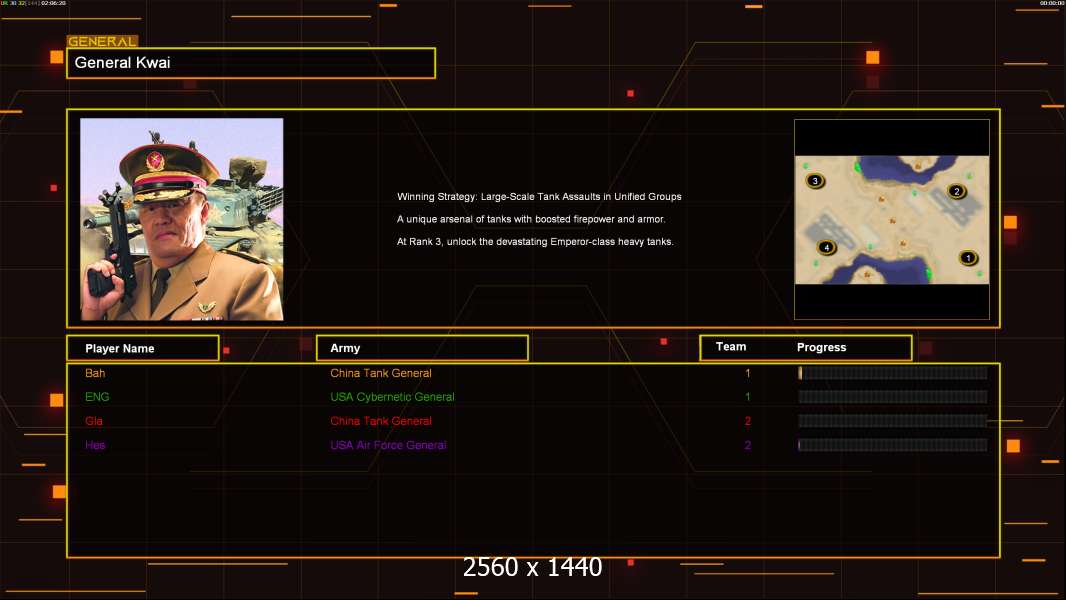Select player name Bah
Image resolution: width=1066 pixels, height=600 pixels.
(x=95, y=373)
